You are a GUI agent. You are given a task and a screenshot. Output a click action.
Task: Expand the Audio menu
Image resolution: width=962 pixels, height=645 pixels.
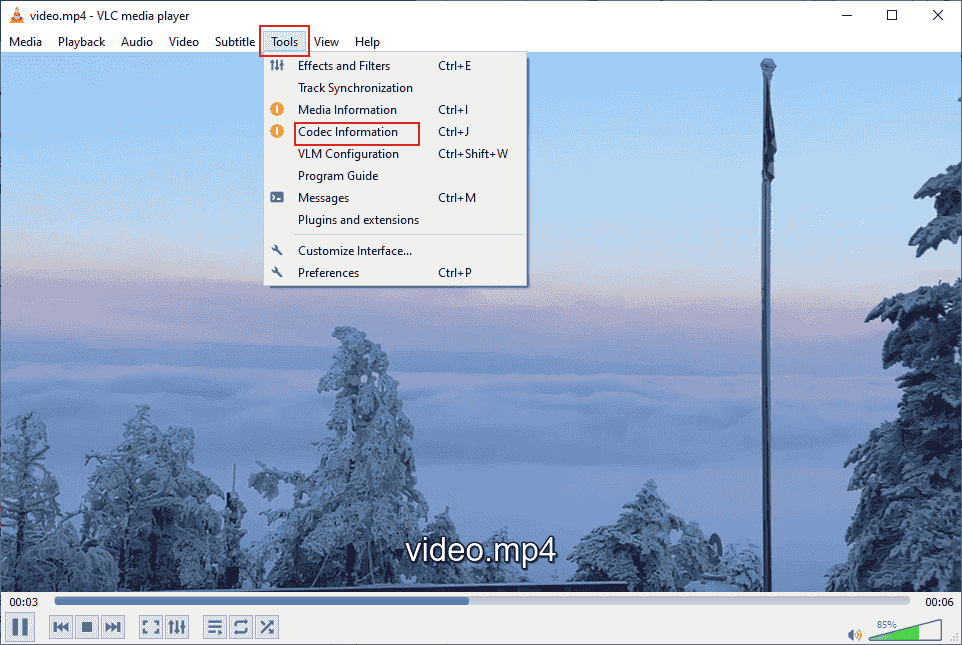136,41
